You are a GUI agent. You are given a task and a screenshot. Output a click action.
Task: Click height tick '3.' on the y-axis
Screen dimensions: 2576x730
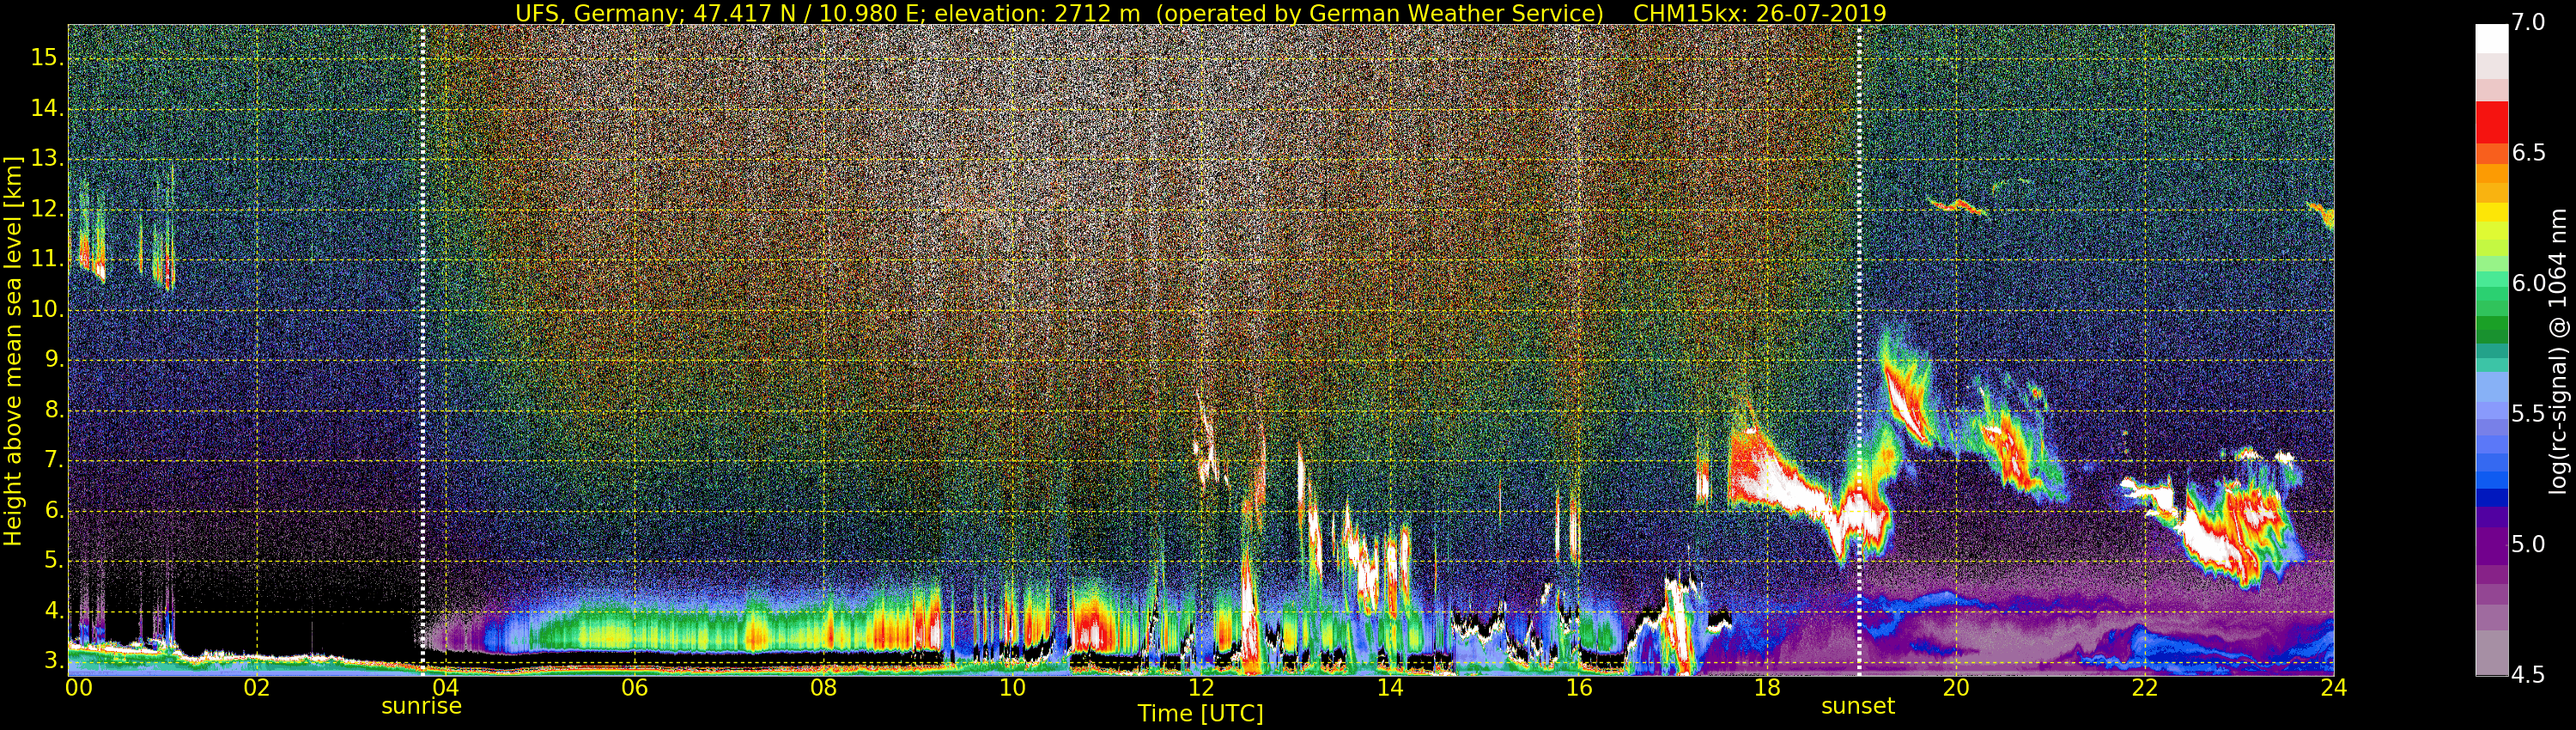53,661
